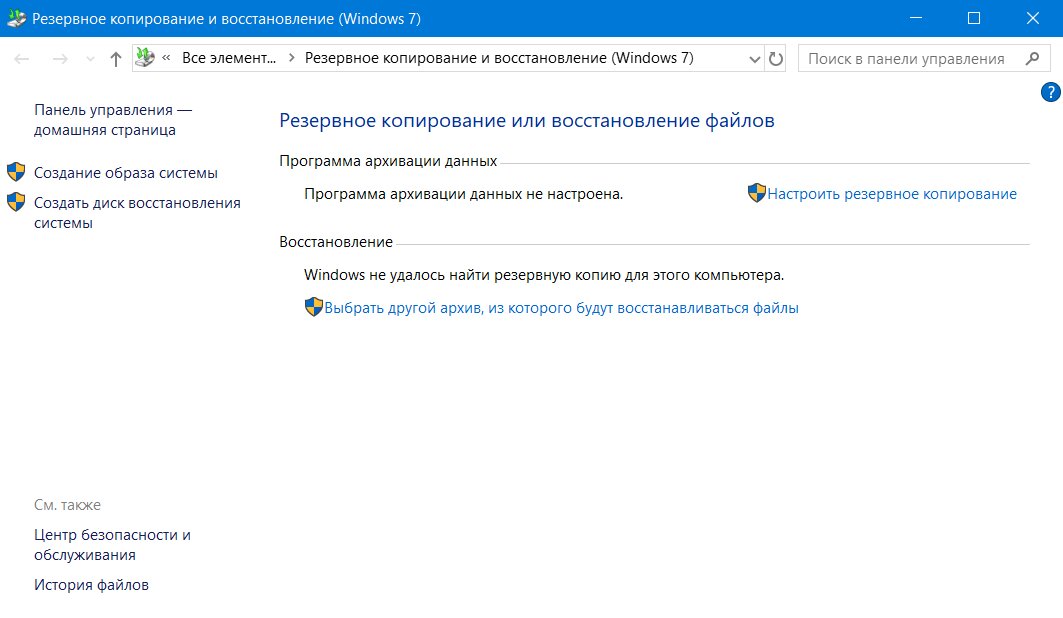This screenshot has width=1063, height=618.
Task: Click Резервное копирование и восстановление breadcrumb segment
Action: pyautogui.click(x=499, y=58)
